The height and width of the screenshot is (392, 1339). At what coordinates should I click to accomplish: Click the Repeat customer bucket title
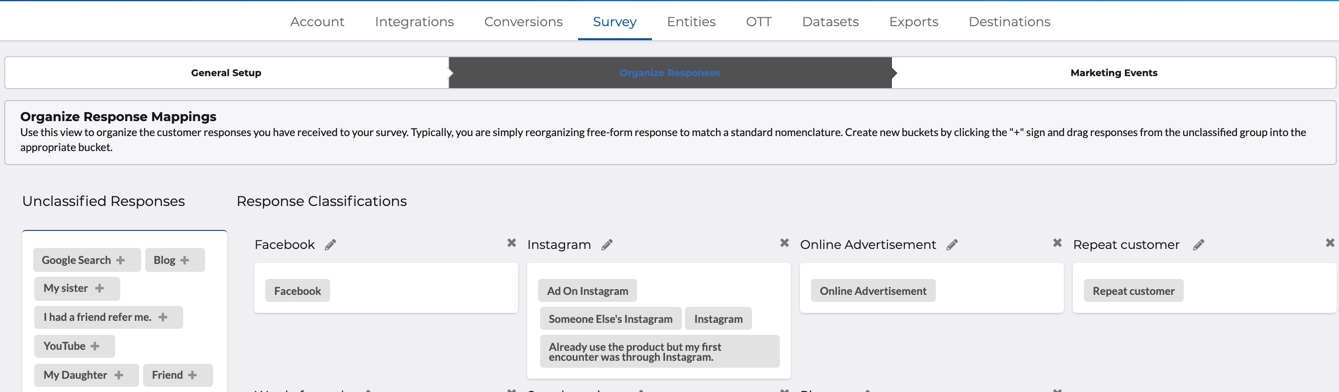click(1127, 245)
